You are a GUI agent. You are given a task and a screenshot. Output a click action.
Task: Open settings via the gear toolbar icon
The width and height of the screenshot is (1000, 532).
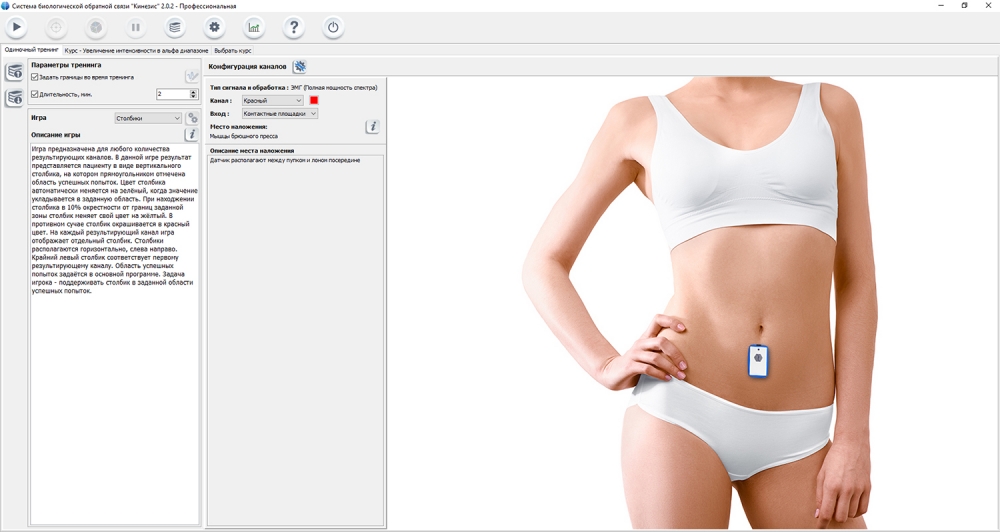tap(213, 27)
